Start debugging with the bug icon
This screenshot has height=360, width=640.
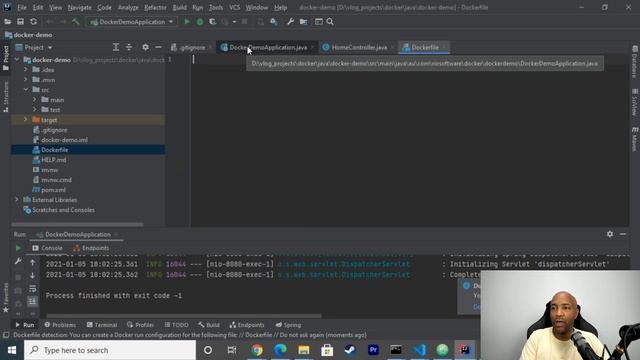(200, 22)
